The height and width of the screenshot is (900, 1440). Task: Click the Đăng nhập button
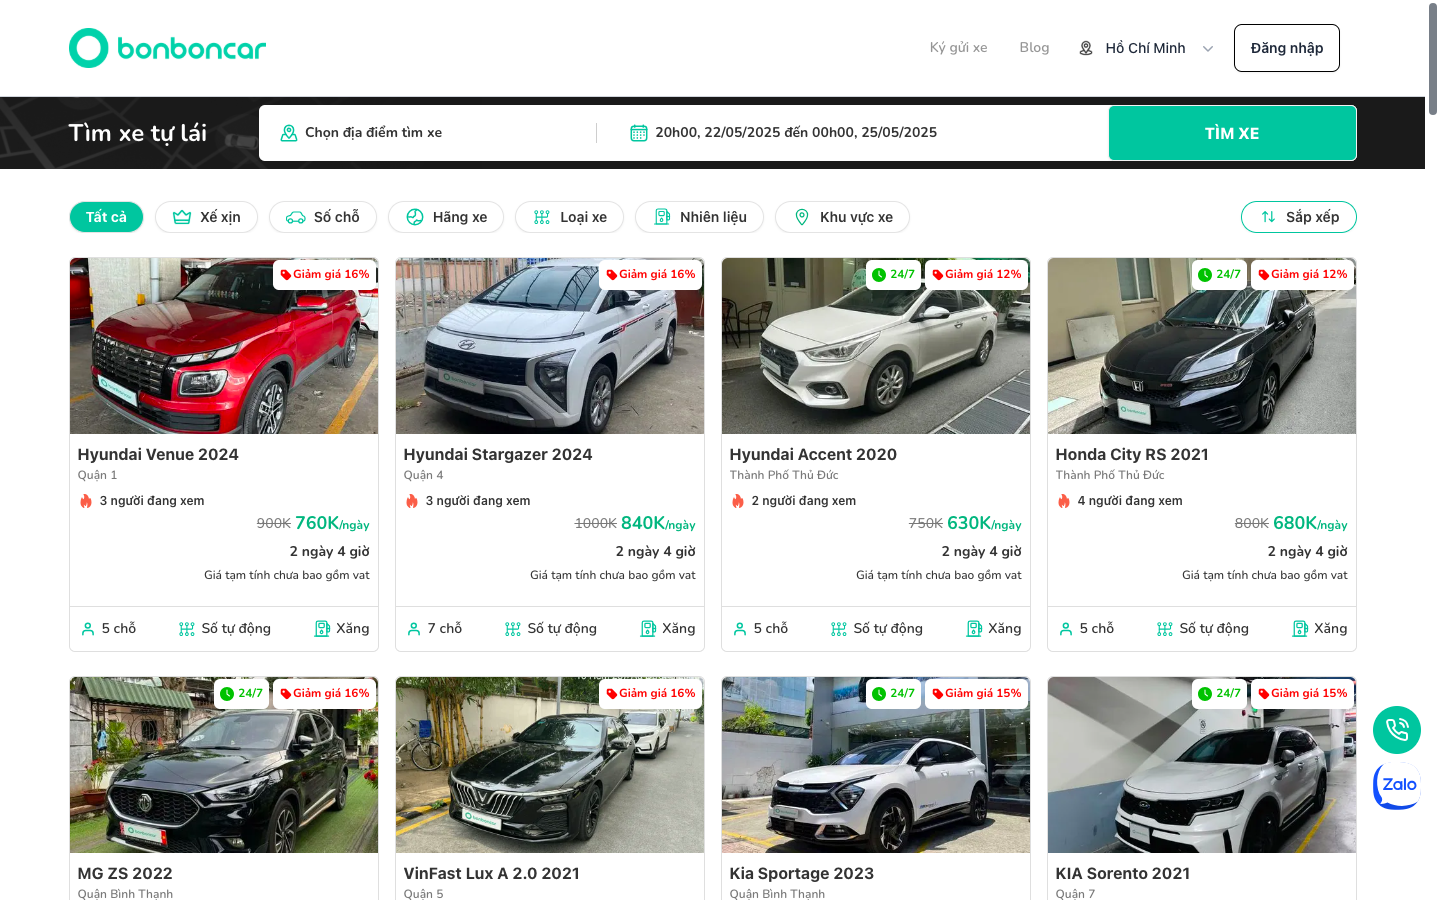[x=1287, y=48]
